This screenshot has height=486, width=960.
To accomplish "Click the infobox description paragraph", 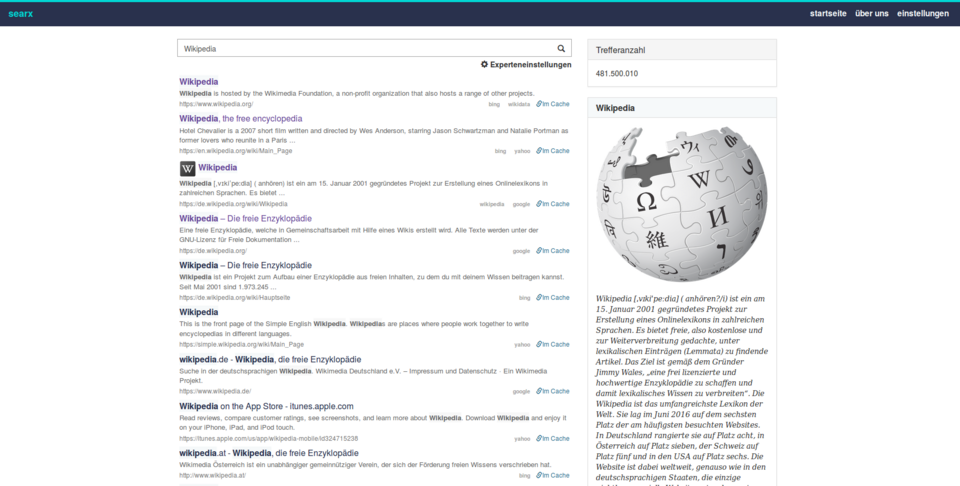I will (682, 391).
